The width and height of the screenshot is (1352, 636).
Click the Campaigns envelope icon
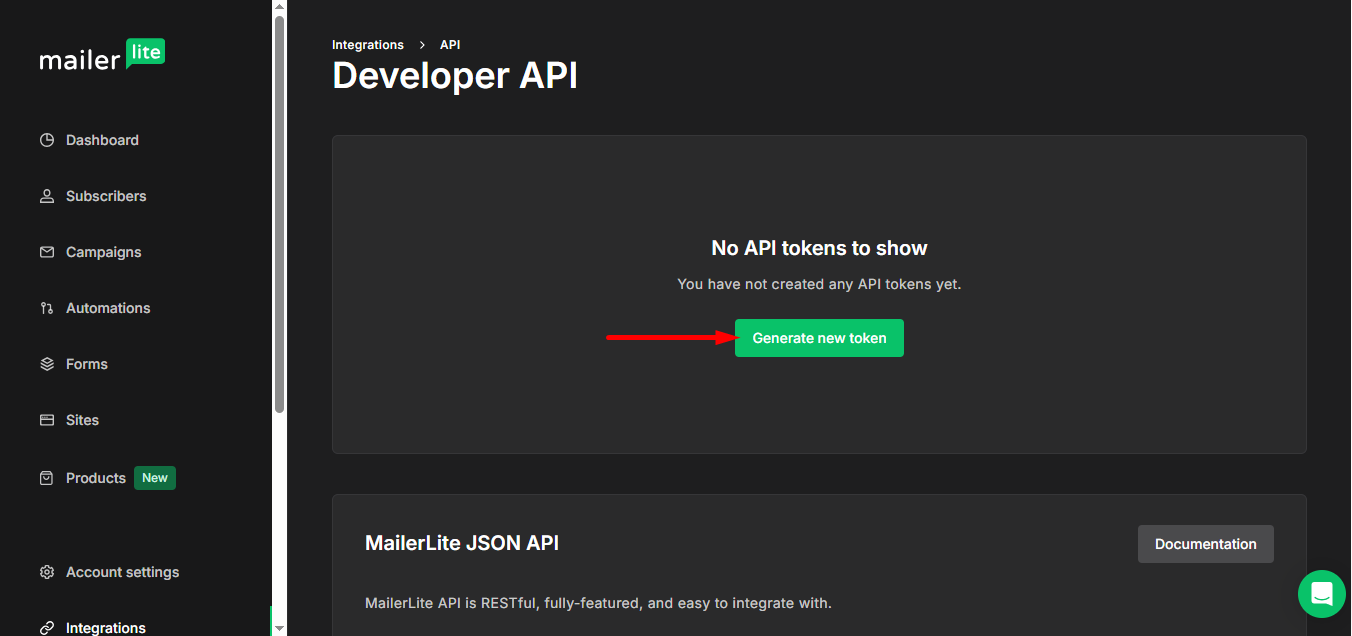pyautogui.click(x=47, y=252)
